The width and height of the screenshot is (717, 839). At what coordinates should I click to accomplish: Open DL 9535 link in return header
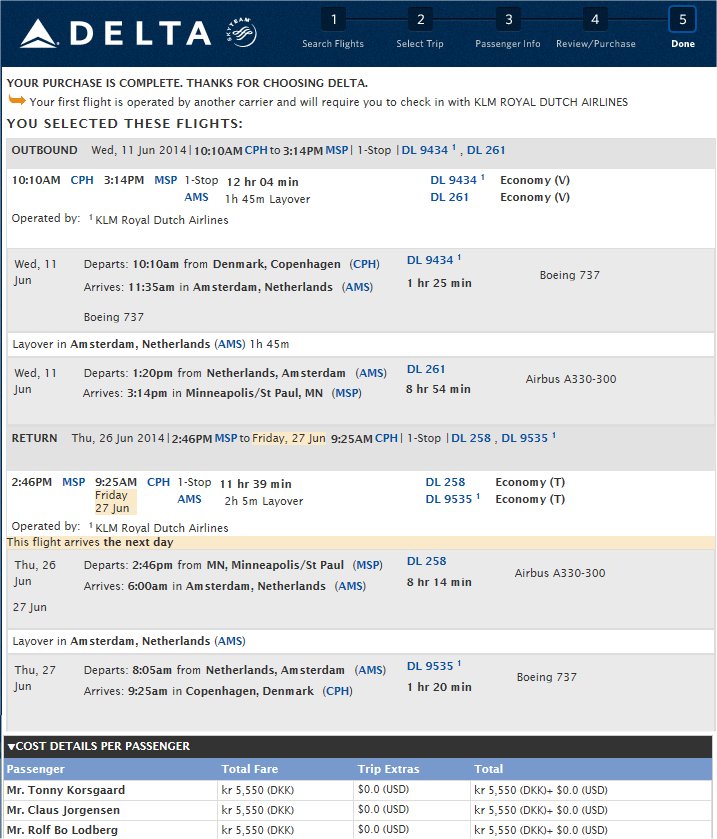[x=525, y=438]
